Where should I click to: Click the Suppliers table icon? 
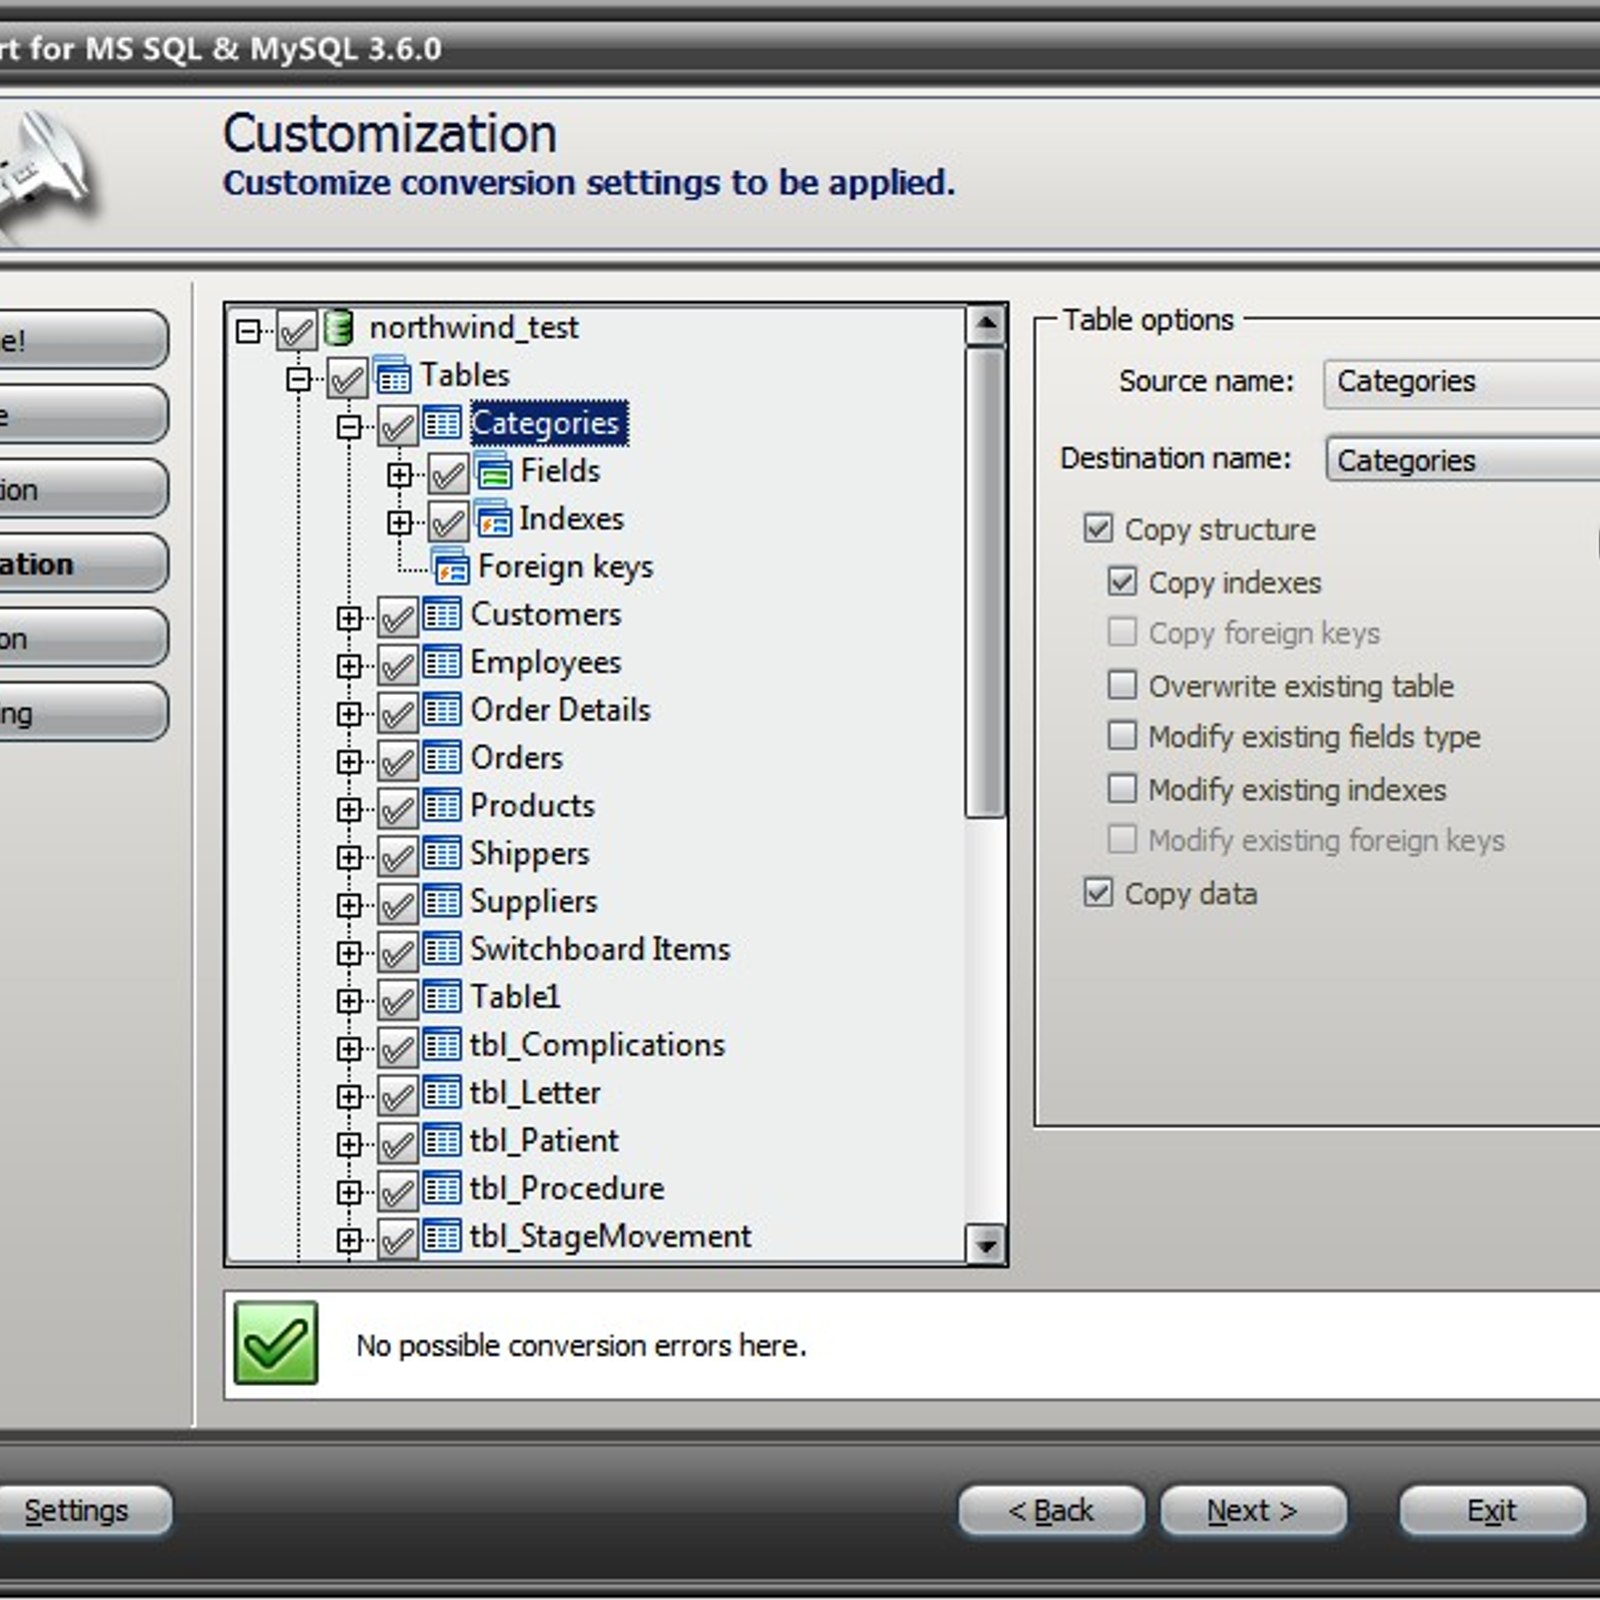coord(442,901)
